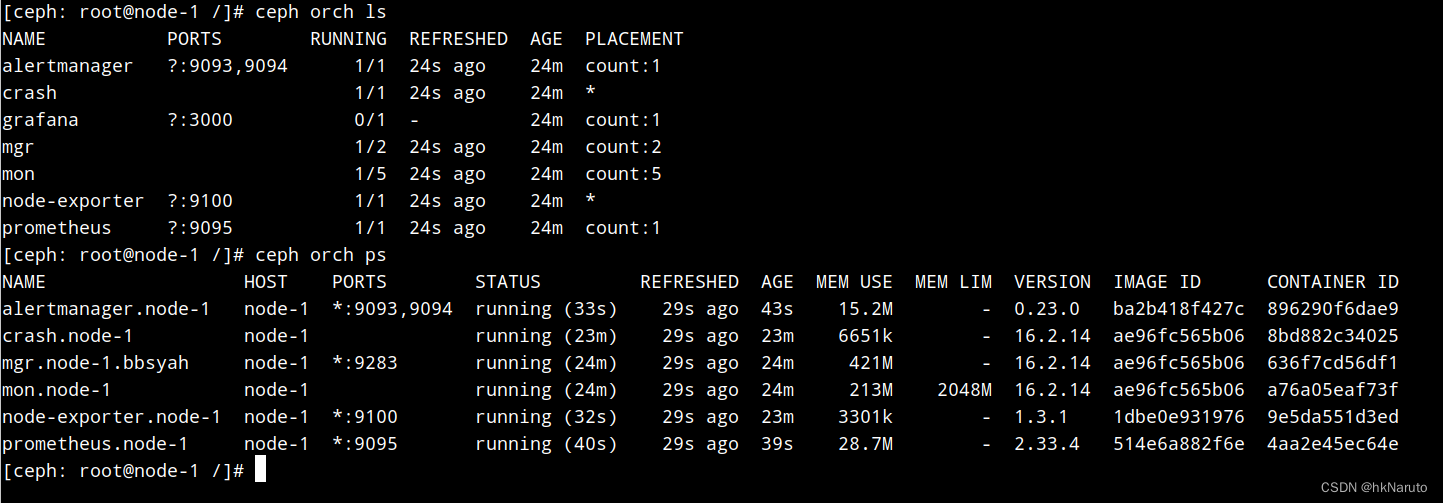Click the '?:9093,9094' ports value
The height and width of the screenshot is (503, 1443).
tap(227, 66)
